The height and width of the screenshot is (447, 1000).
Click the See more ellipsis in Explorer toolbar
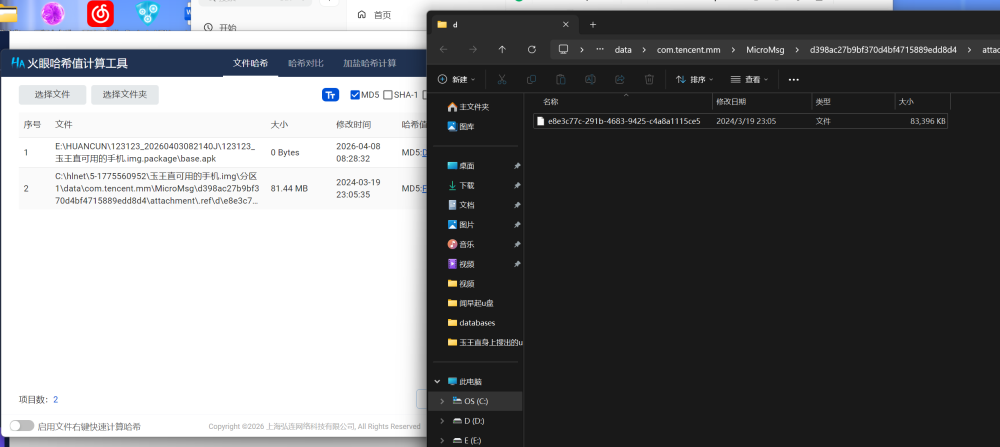click(x=794, y=79)
